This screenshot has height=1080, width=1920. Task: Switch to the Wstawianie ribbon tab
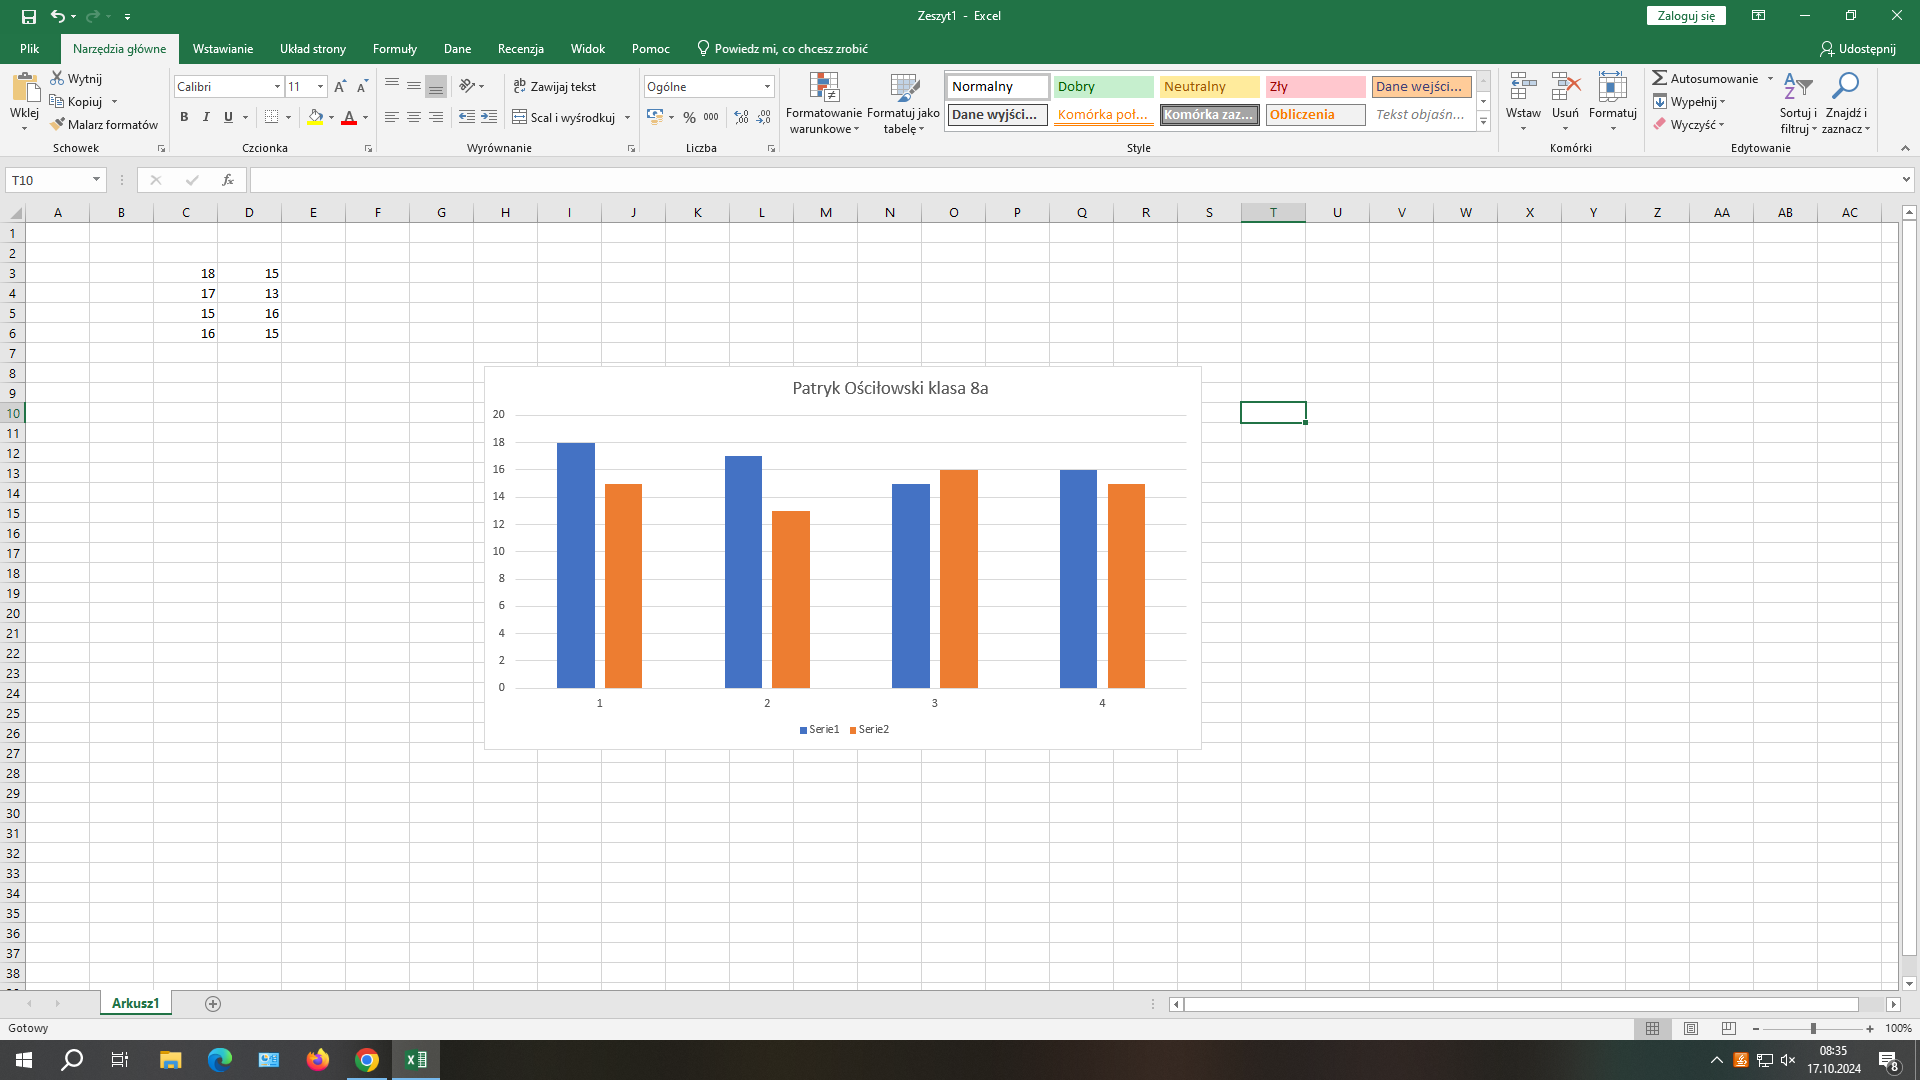click(223, 48)
